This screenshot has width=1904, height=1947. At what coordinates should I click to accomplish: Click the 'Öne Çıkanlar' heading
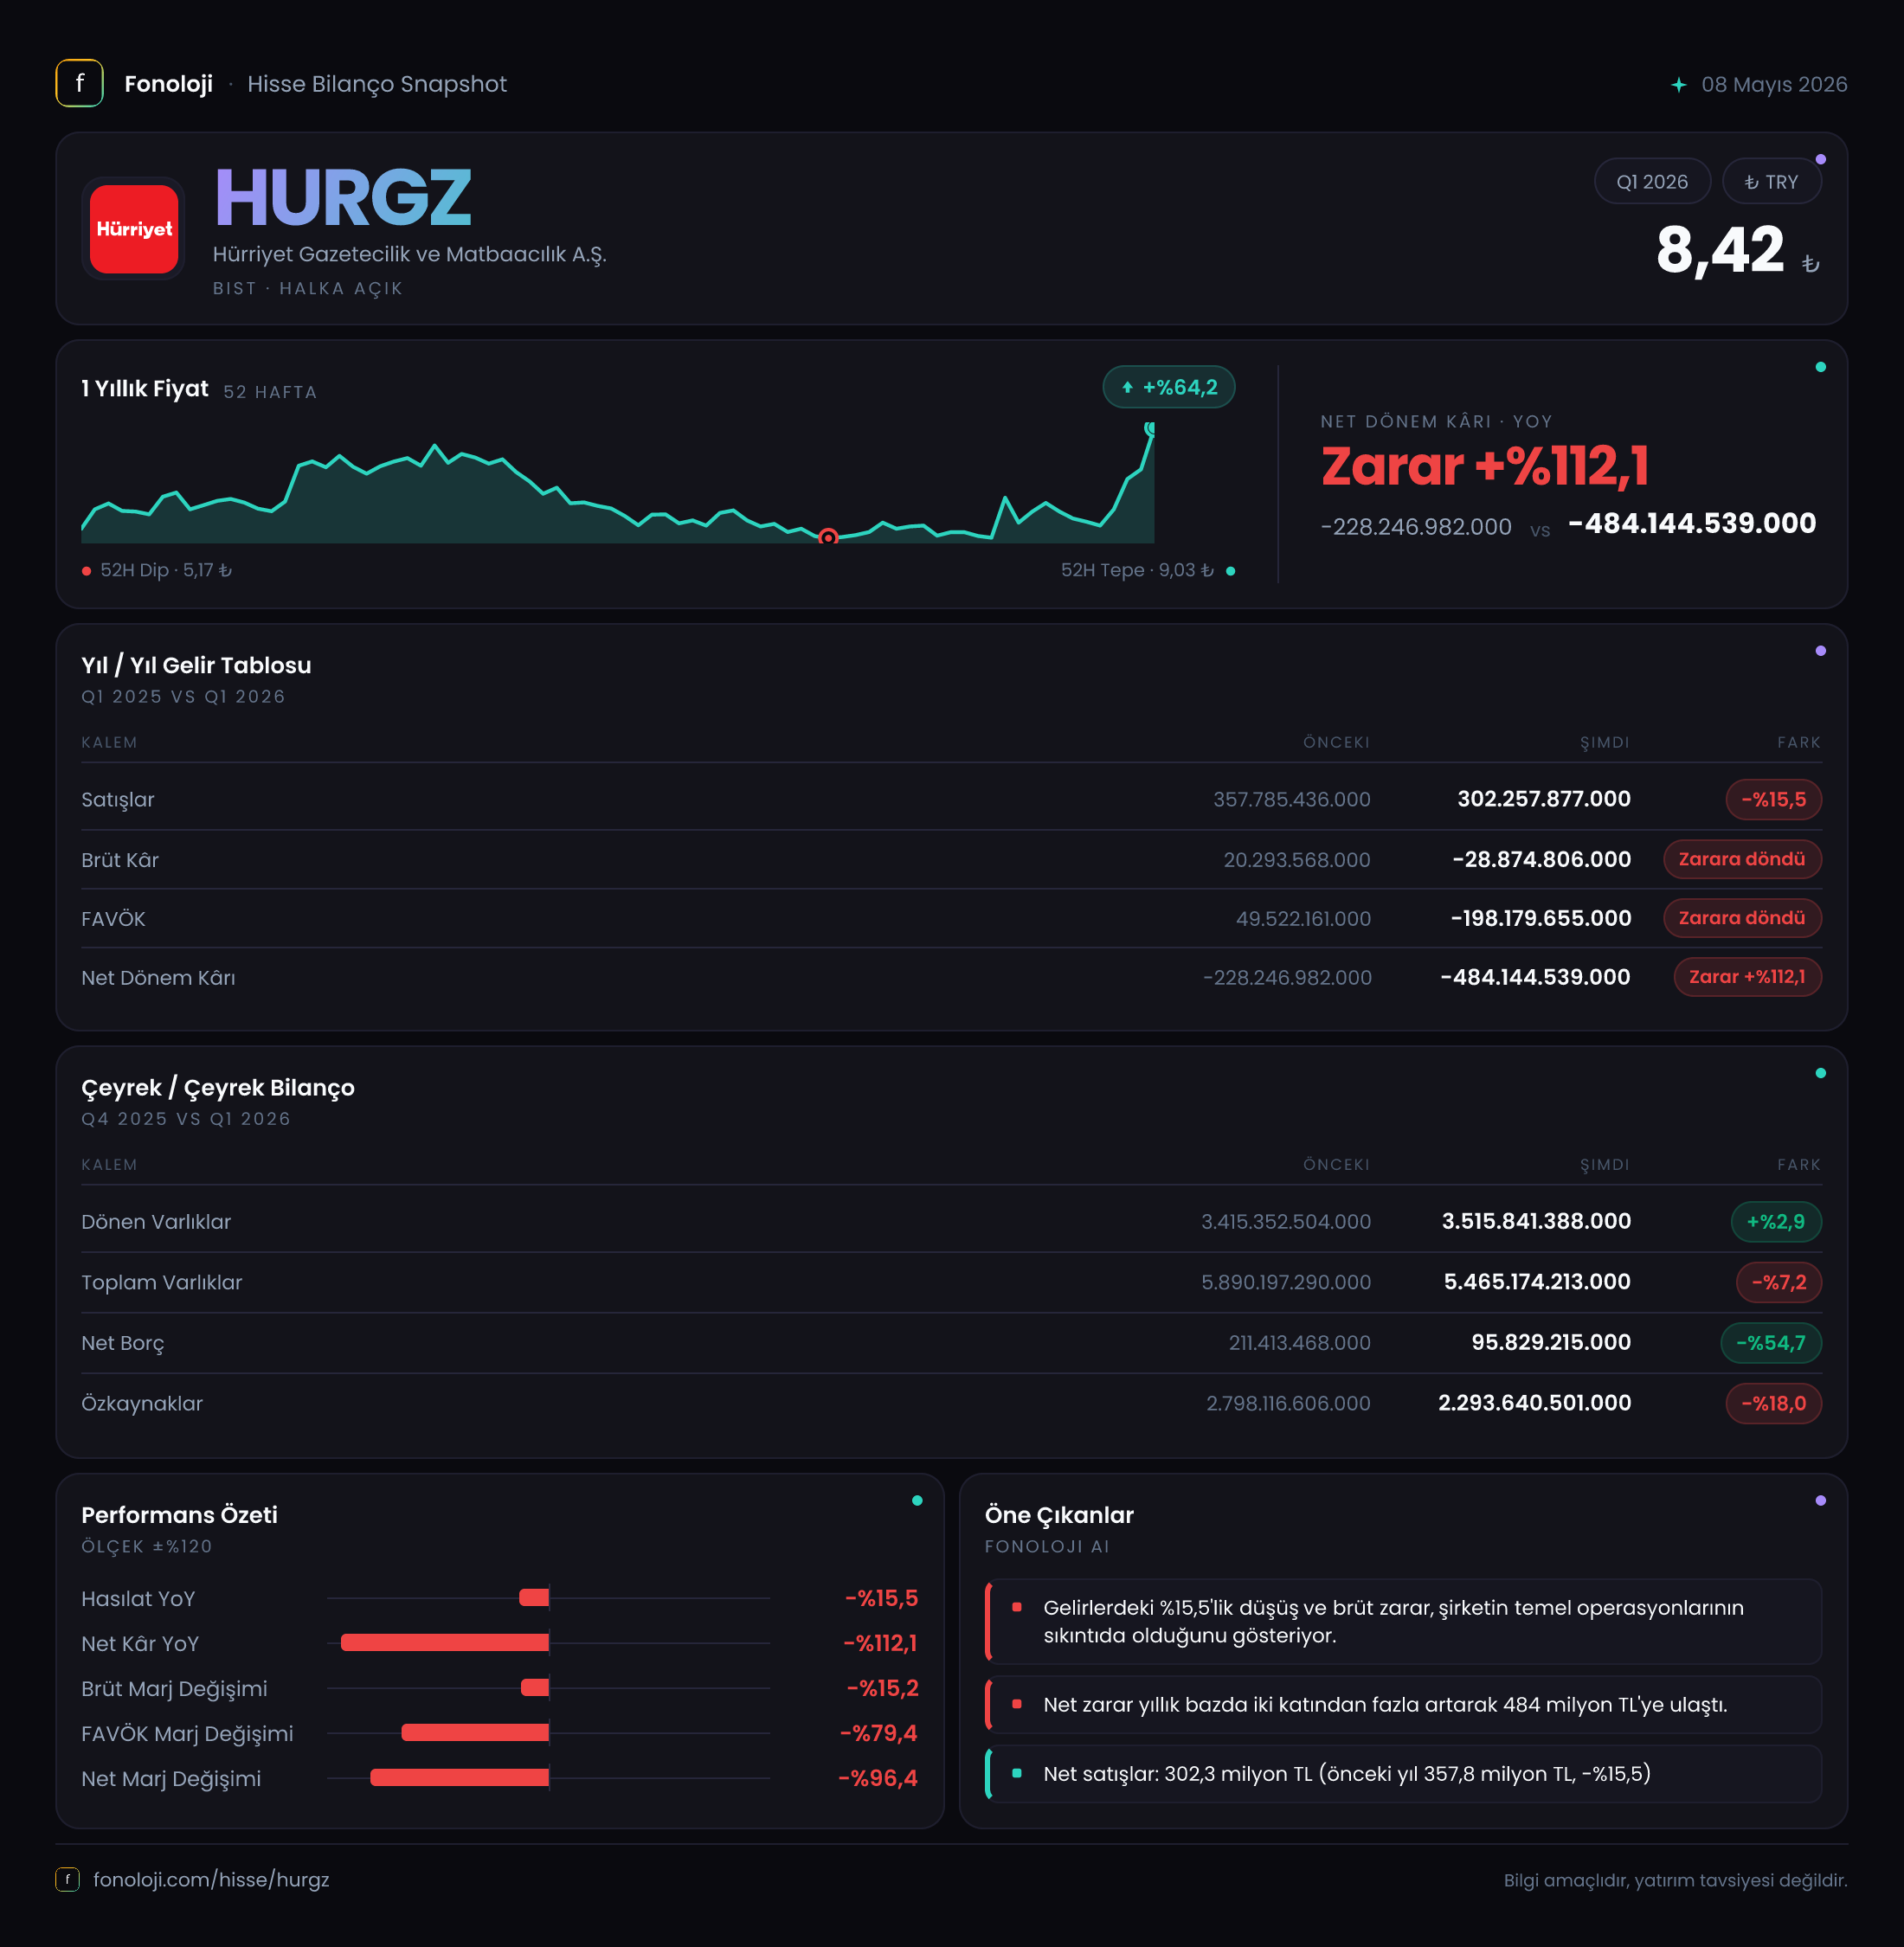[1059, 1515]
